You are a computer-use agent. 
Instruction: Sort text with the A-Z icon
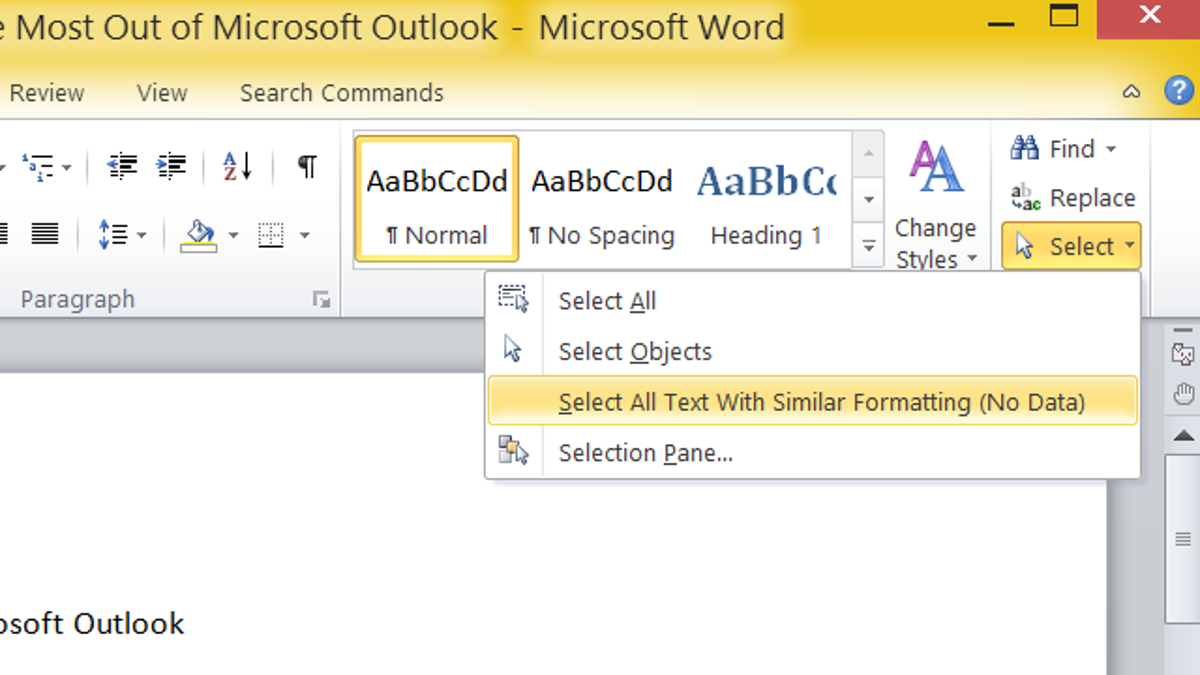(x=237, y=166)
